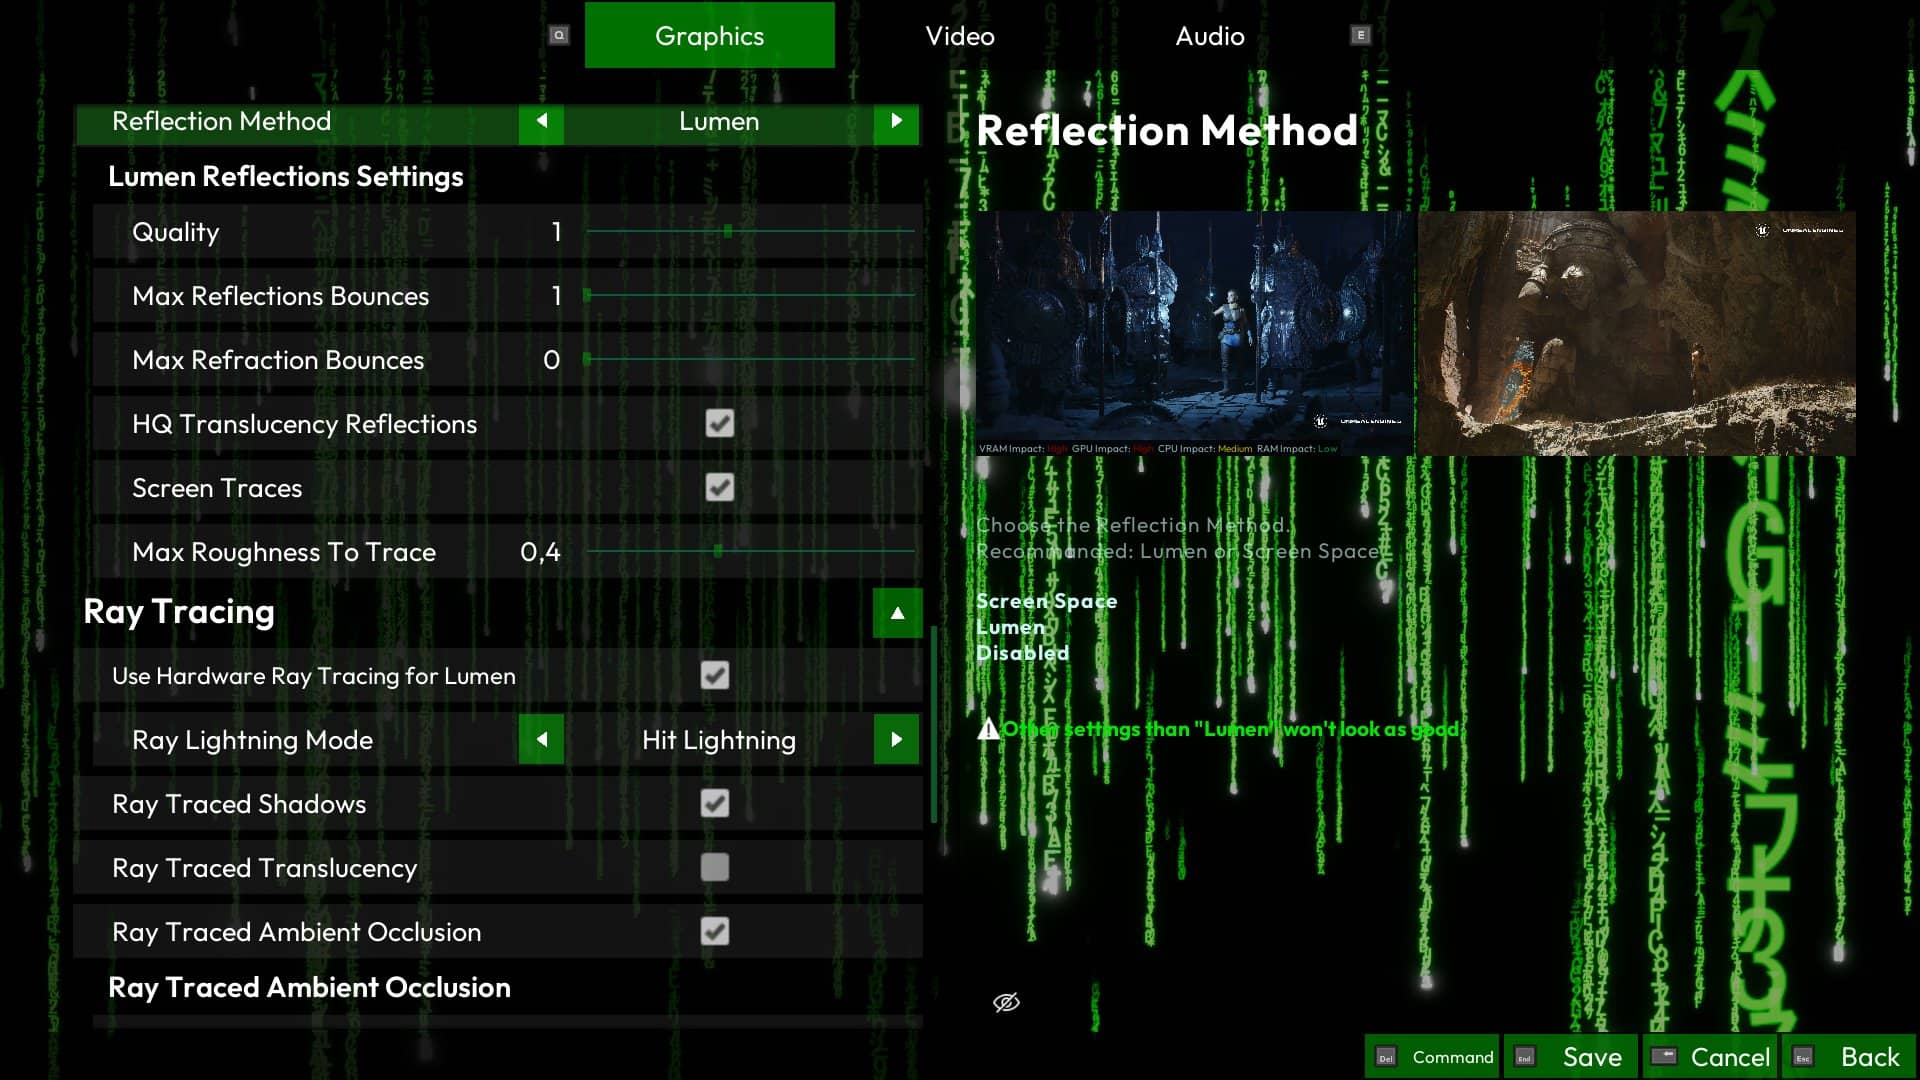Click the Q key icon beside the Graphics tab
Image resolution: width=1920 pixels, height=1080 pixels.
pyautogui.click(x=559, y=36)
